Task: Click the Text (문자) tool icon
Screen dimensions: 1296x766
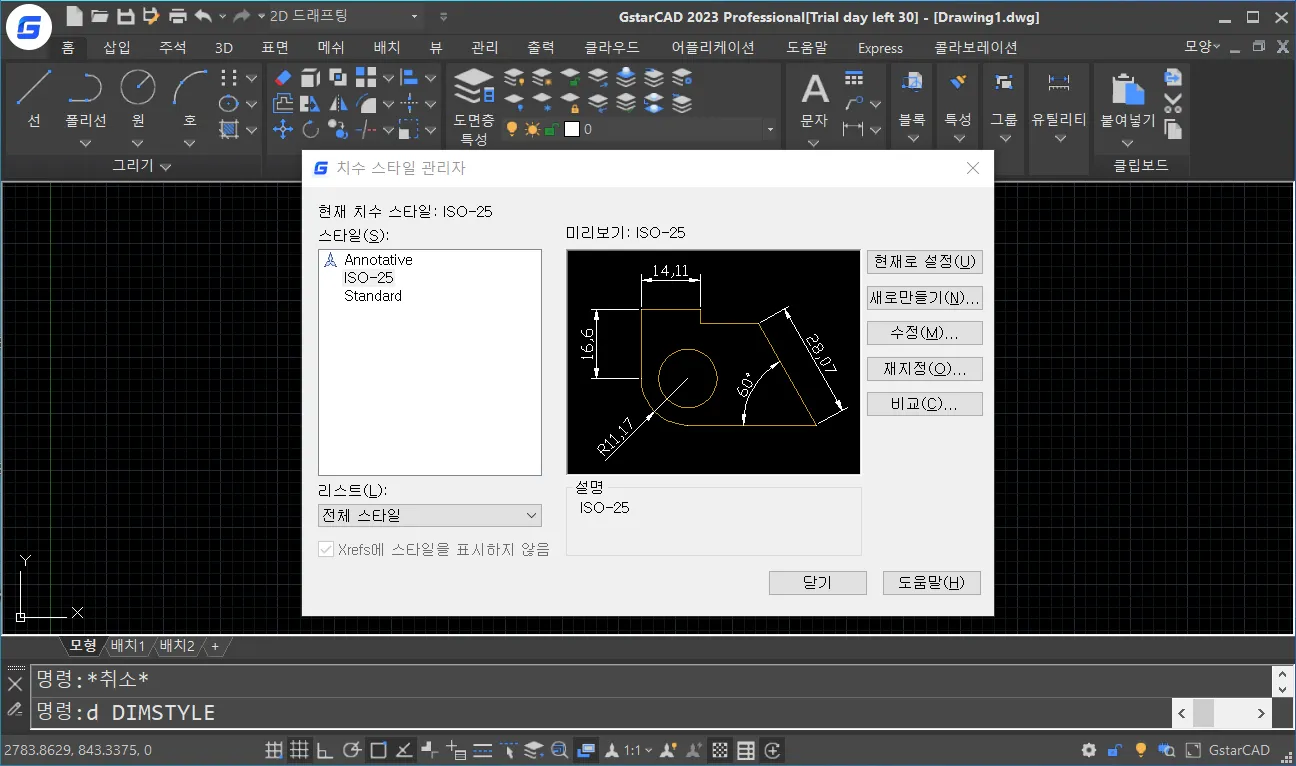Action: tap(815, 91)
